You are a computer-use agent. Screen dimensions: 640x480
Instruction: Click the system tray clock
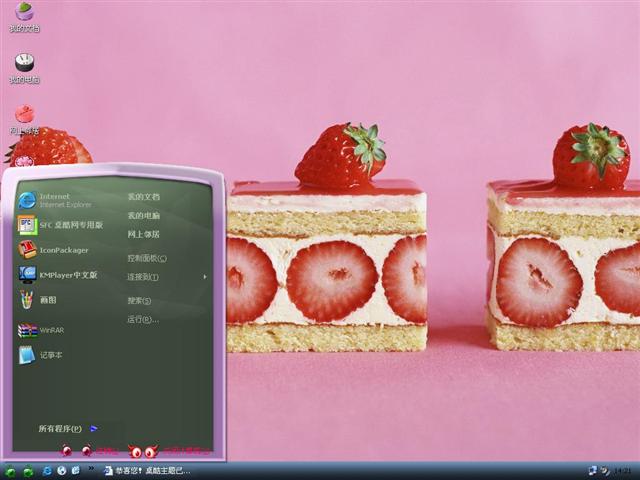(x=622, y=471)
